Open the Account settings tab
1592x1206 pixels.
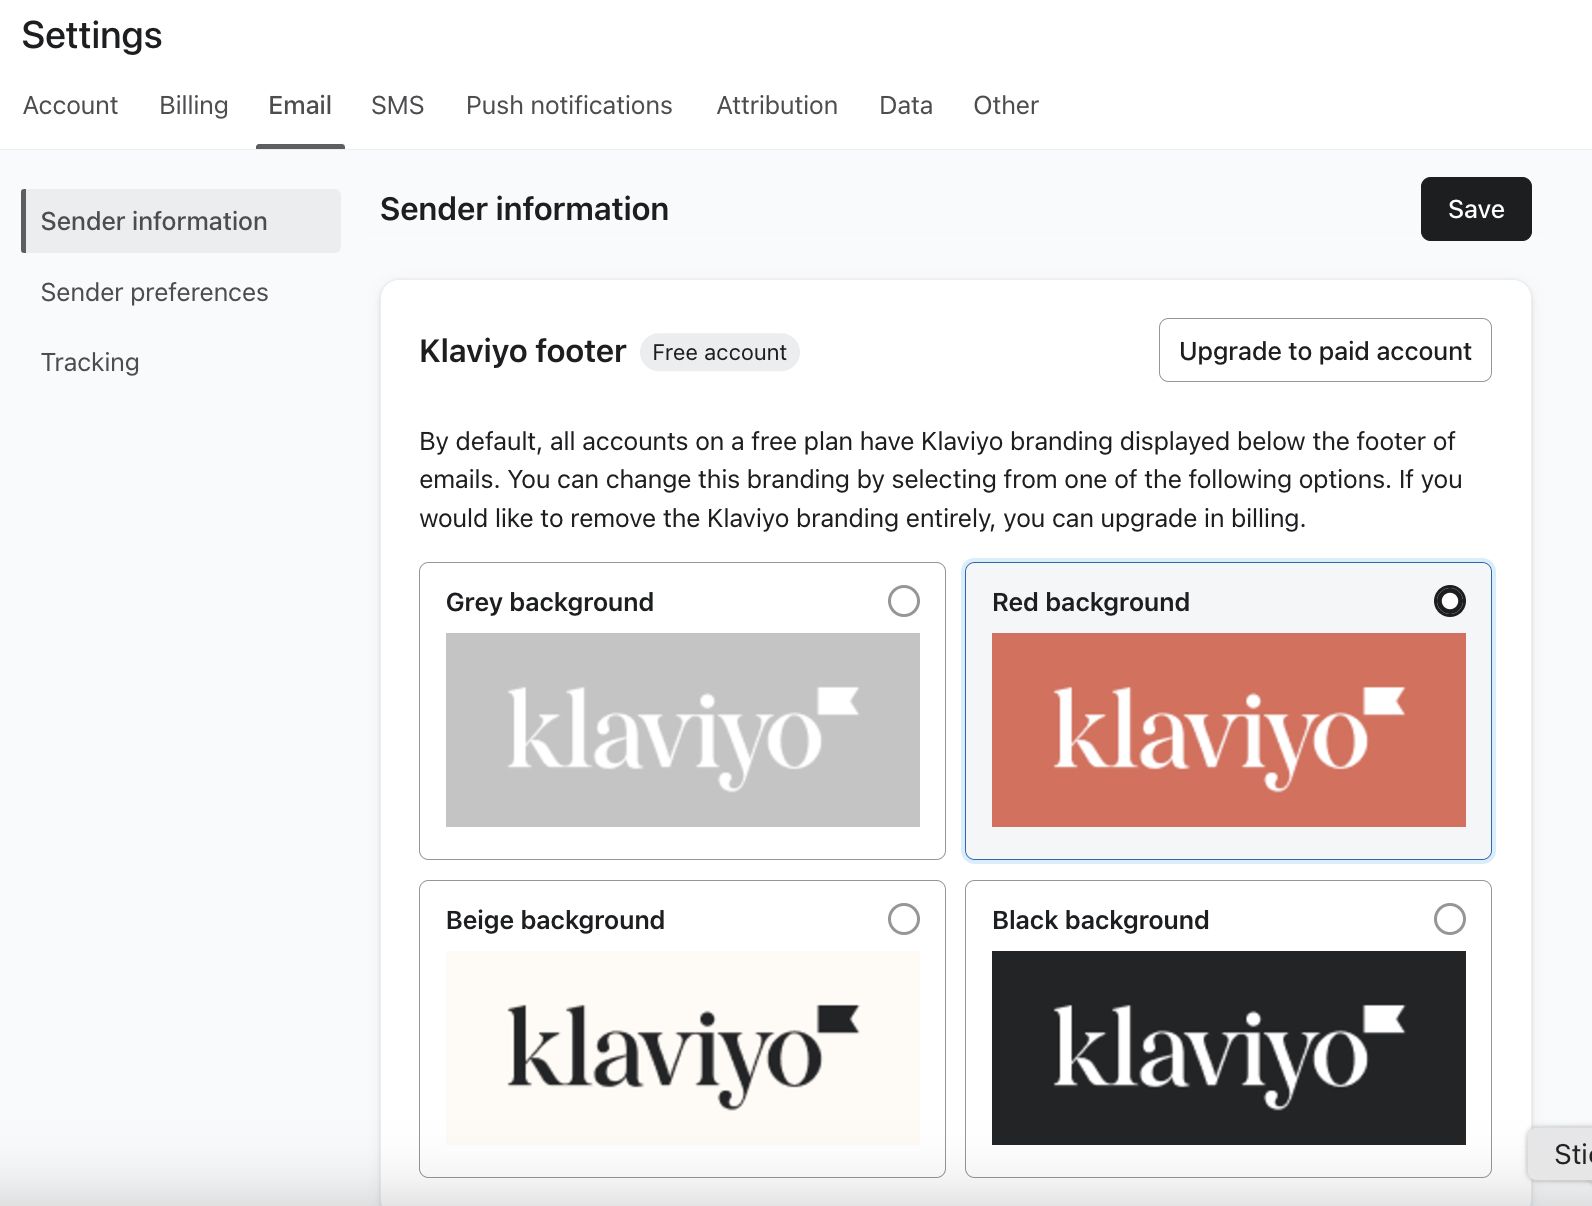70,106
